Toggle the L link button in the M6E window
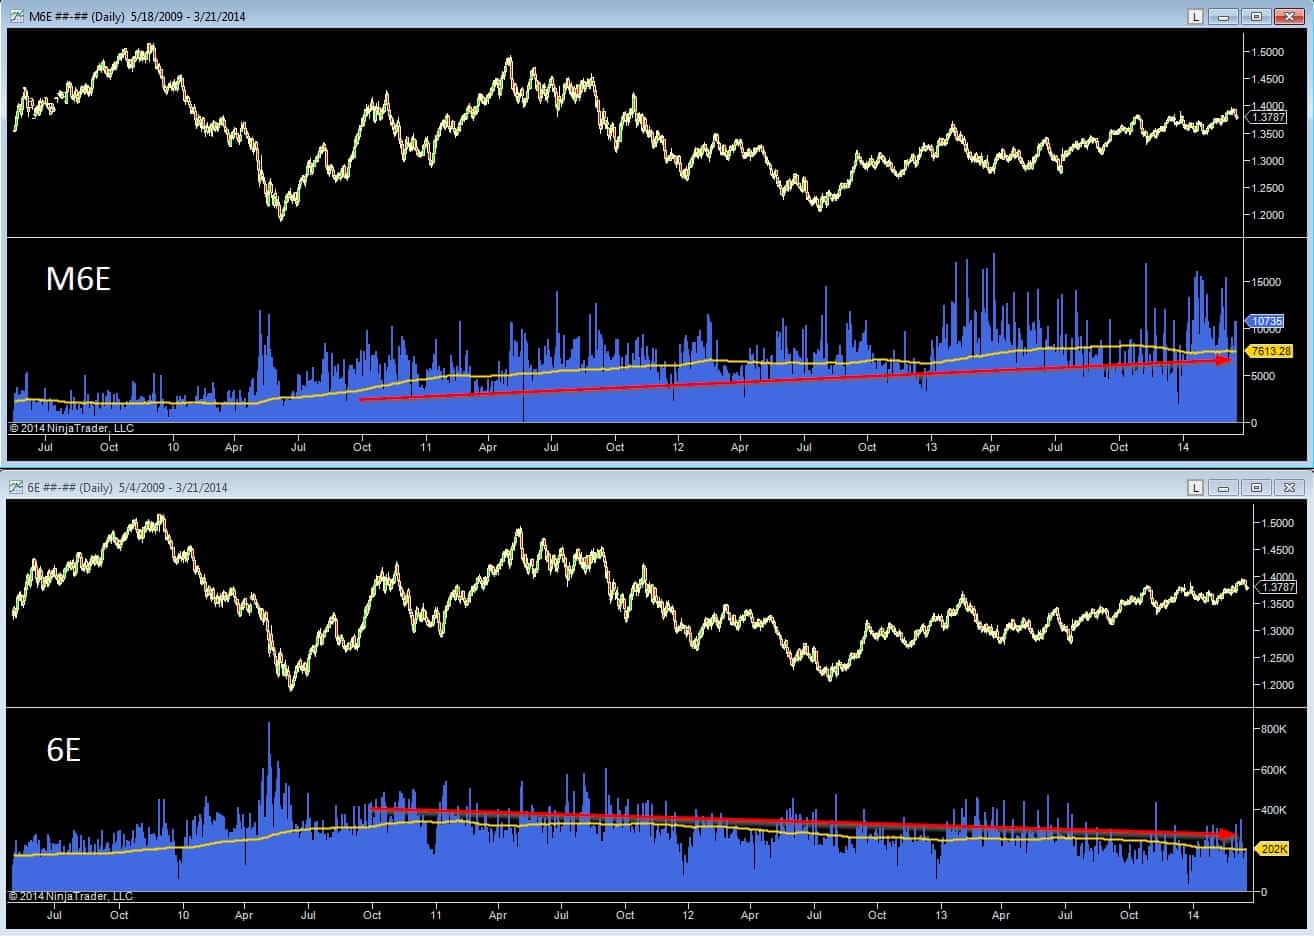 tap(1195, 16)
